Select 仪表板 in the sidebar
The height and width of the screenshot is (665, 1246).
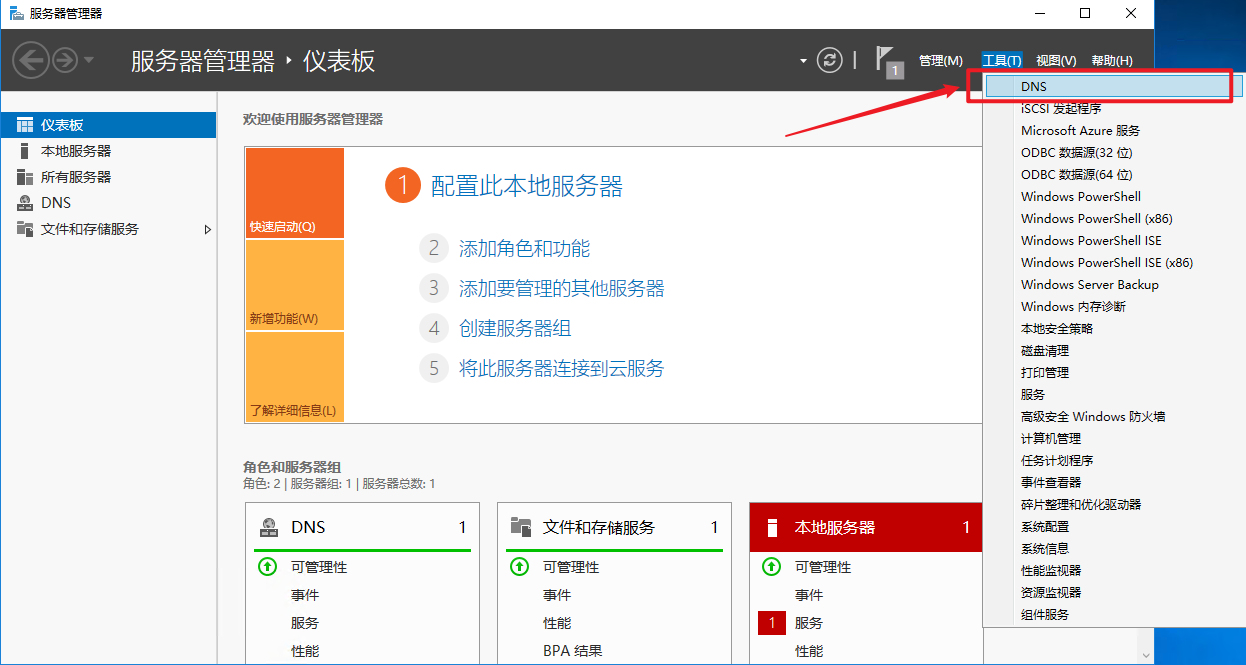pos(108,125)
